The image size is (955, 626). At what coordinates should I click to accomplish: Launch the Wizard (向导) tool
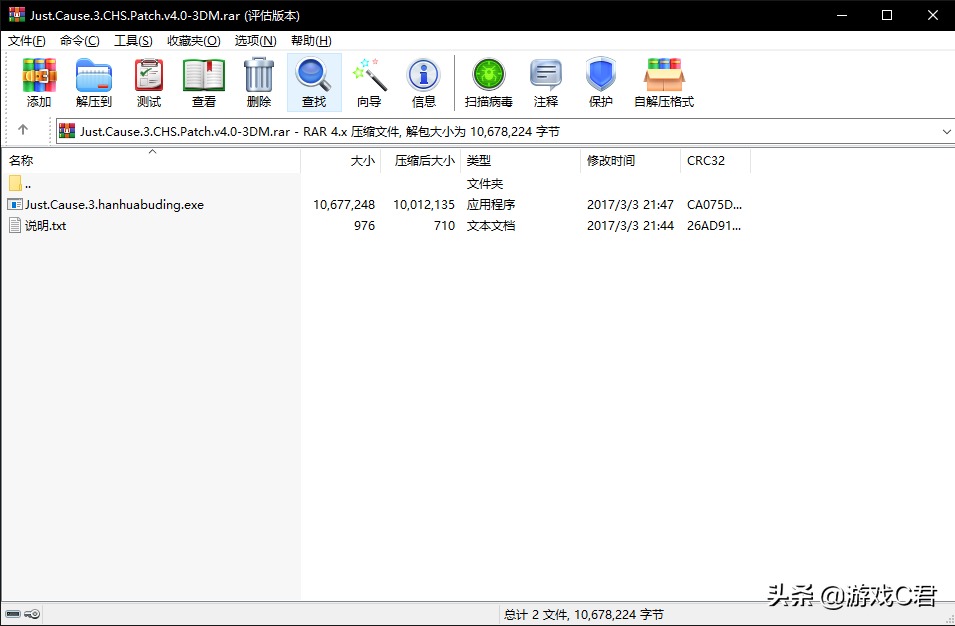(x=369, y=82)
